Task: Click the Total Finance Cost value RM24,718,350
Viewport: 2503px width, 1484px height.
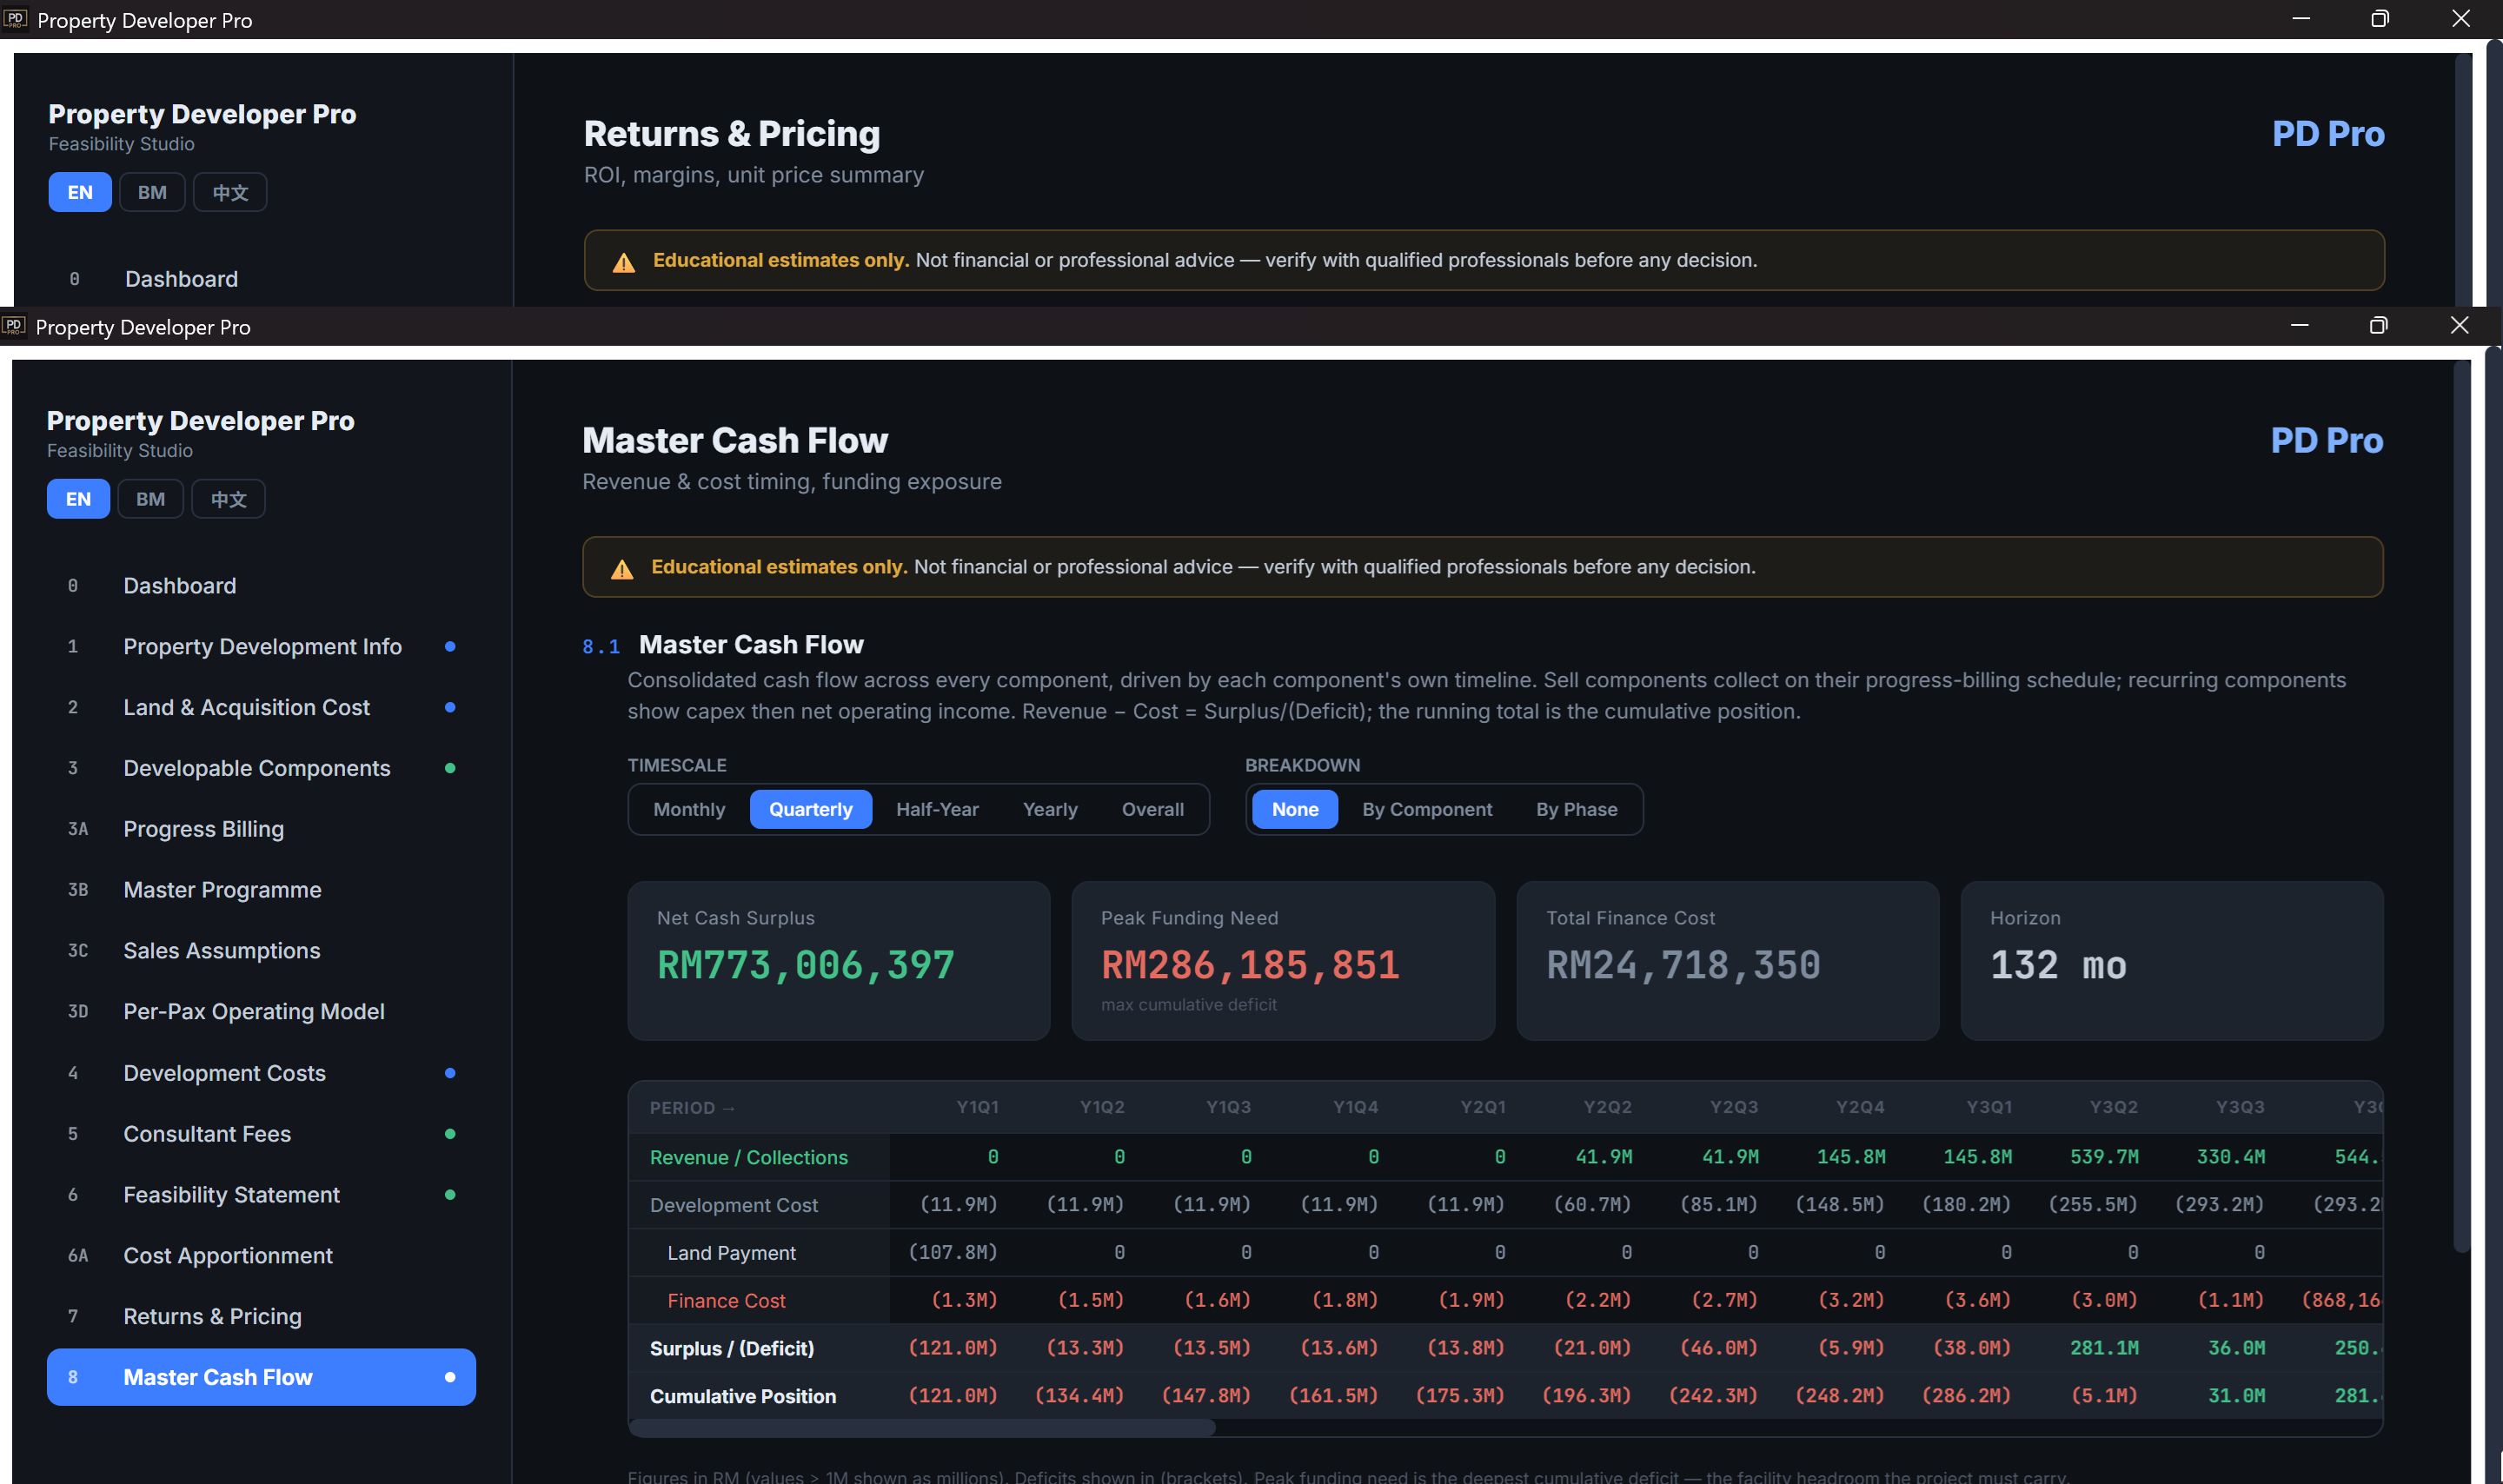Action: (1683, 966)
